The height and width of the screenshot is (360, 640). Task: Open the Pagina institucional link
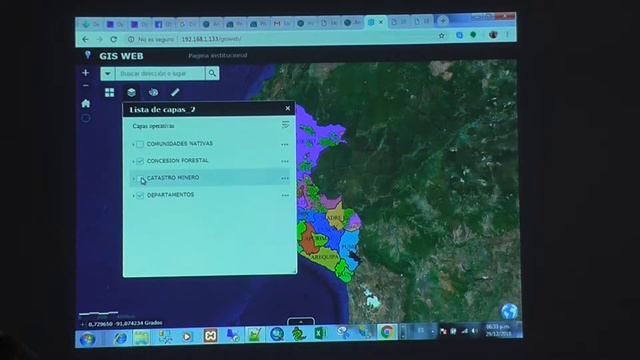click(x=218, y=55)
